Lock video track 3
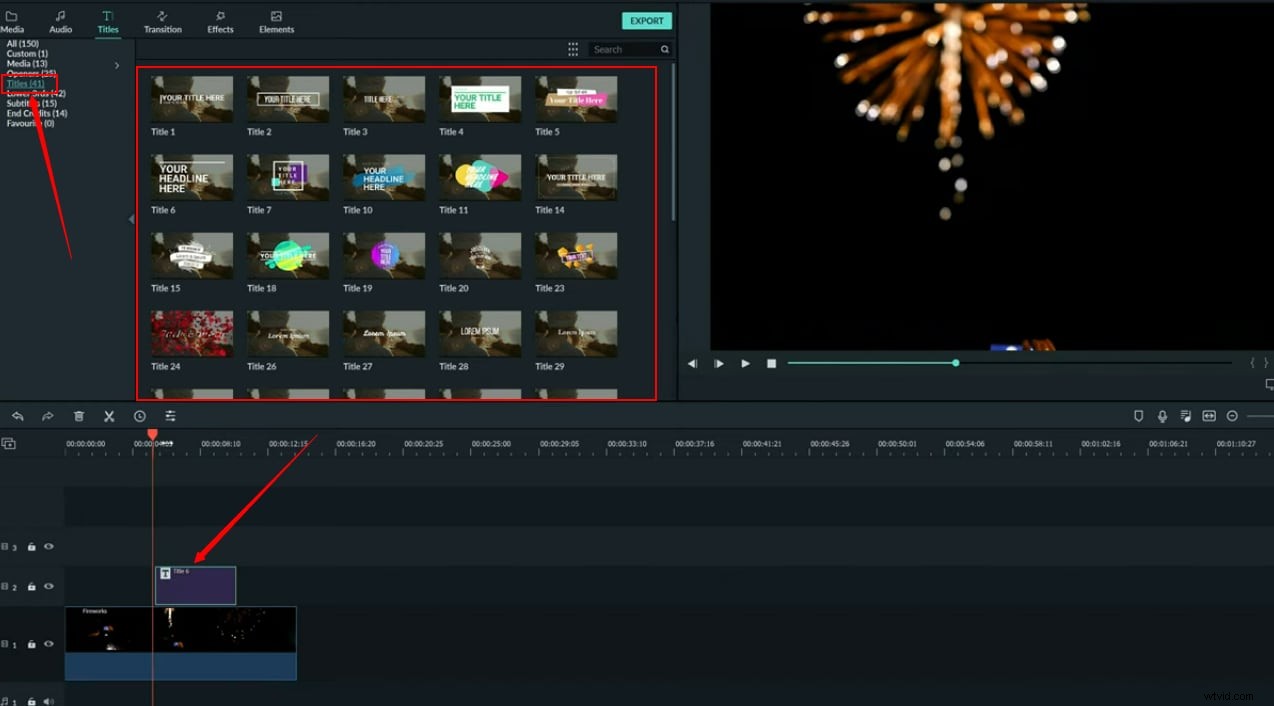 31,546
